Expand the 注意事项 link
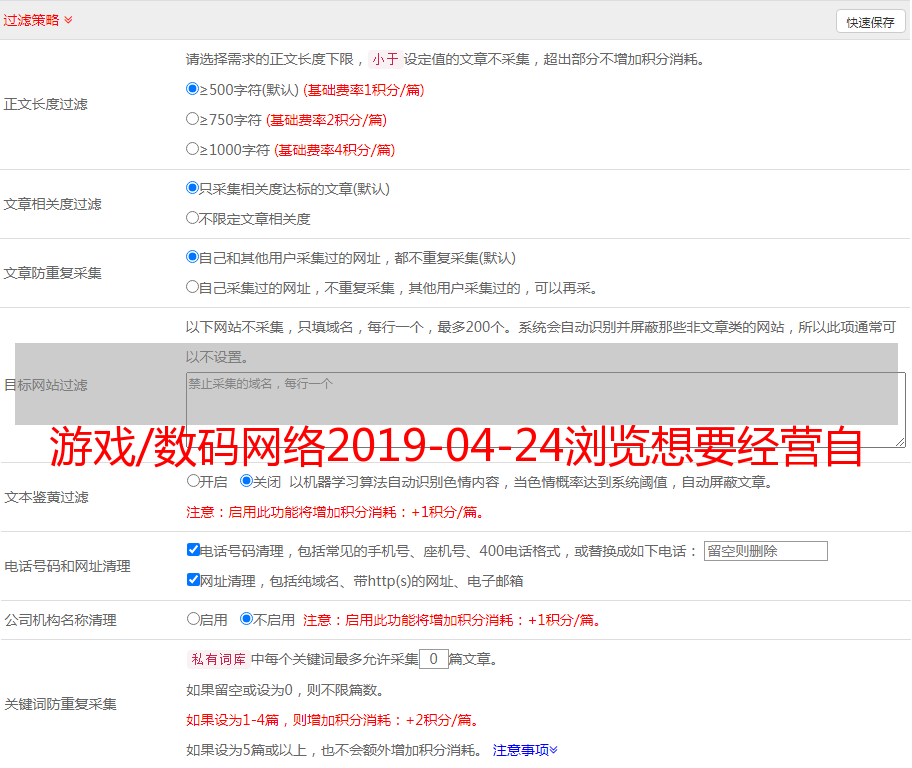This screenshot has height=768, width=912. (525, 750)
